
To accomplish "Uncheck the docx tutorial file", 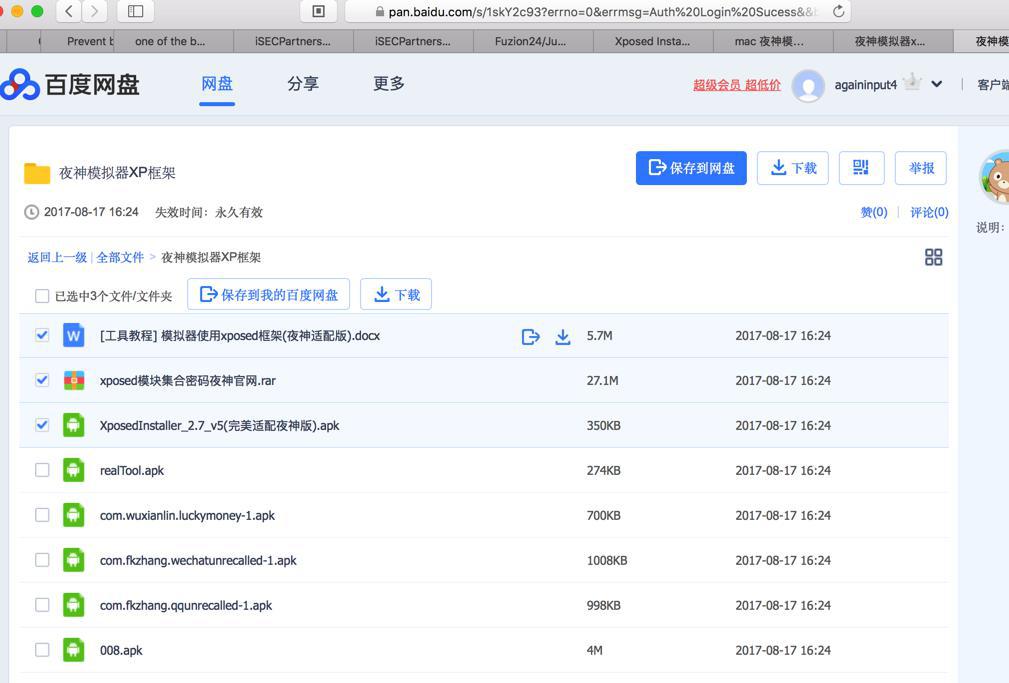I will (42, 335).
